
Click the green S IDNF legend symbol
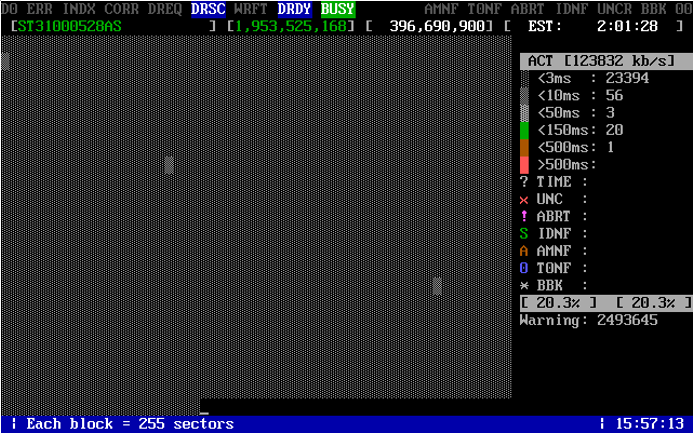tap(524, 233)
